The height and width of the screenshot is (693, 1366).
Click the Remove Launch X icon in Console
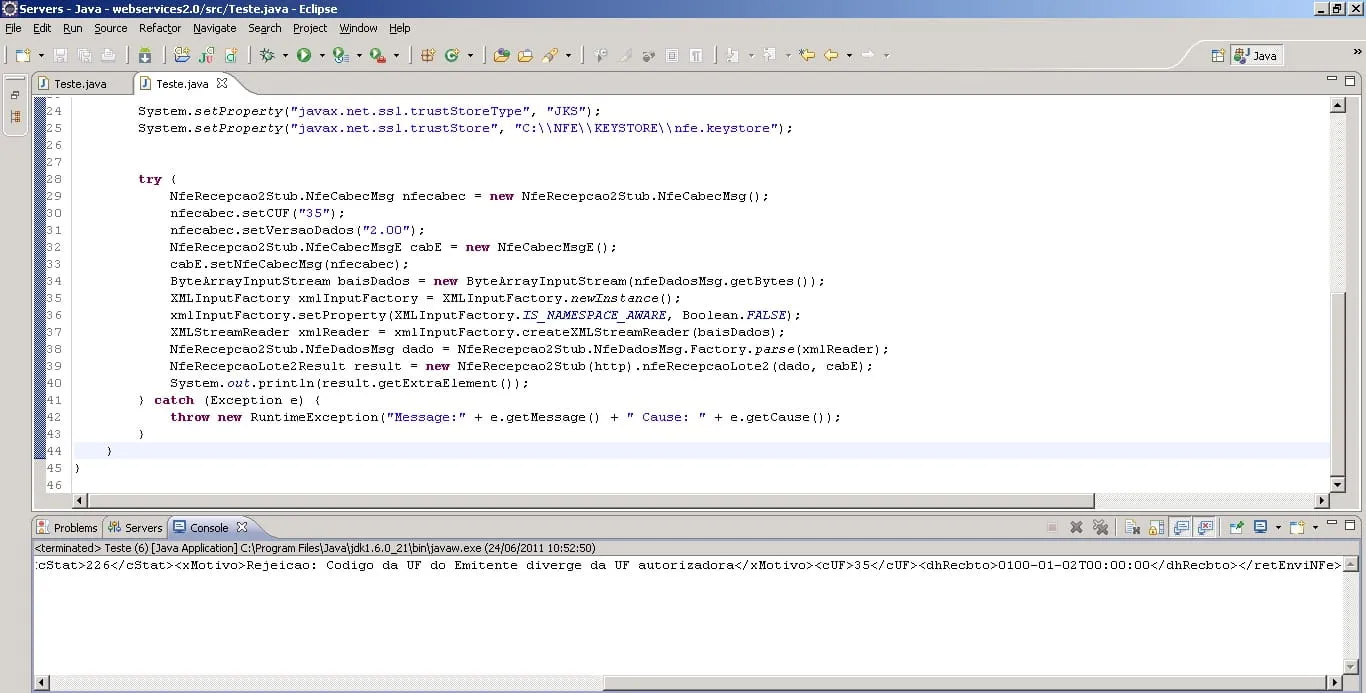(1076, 527)
